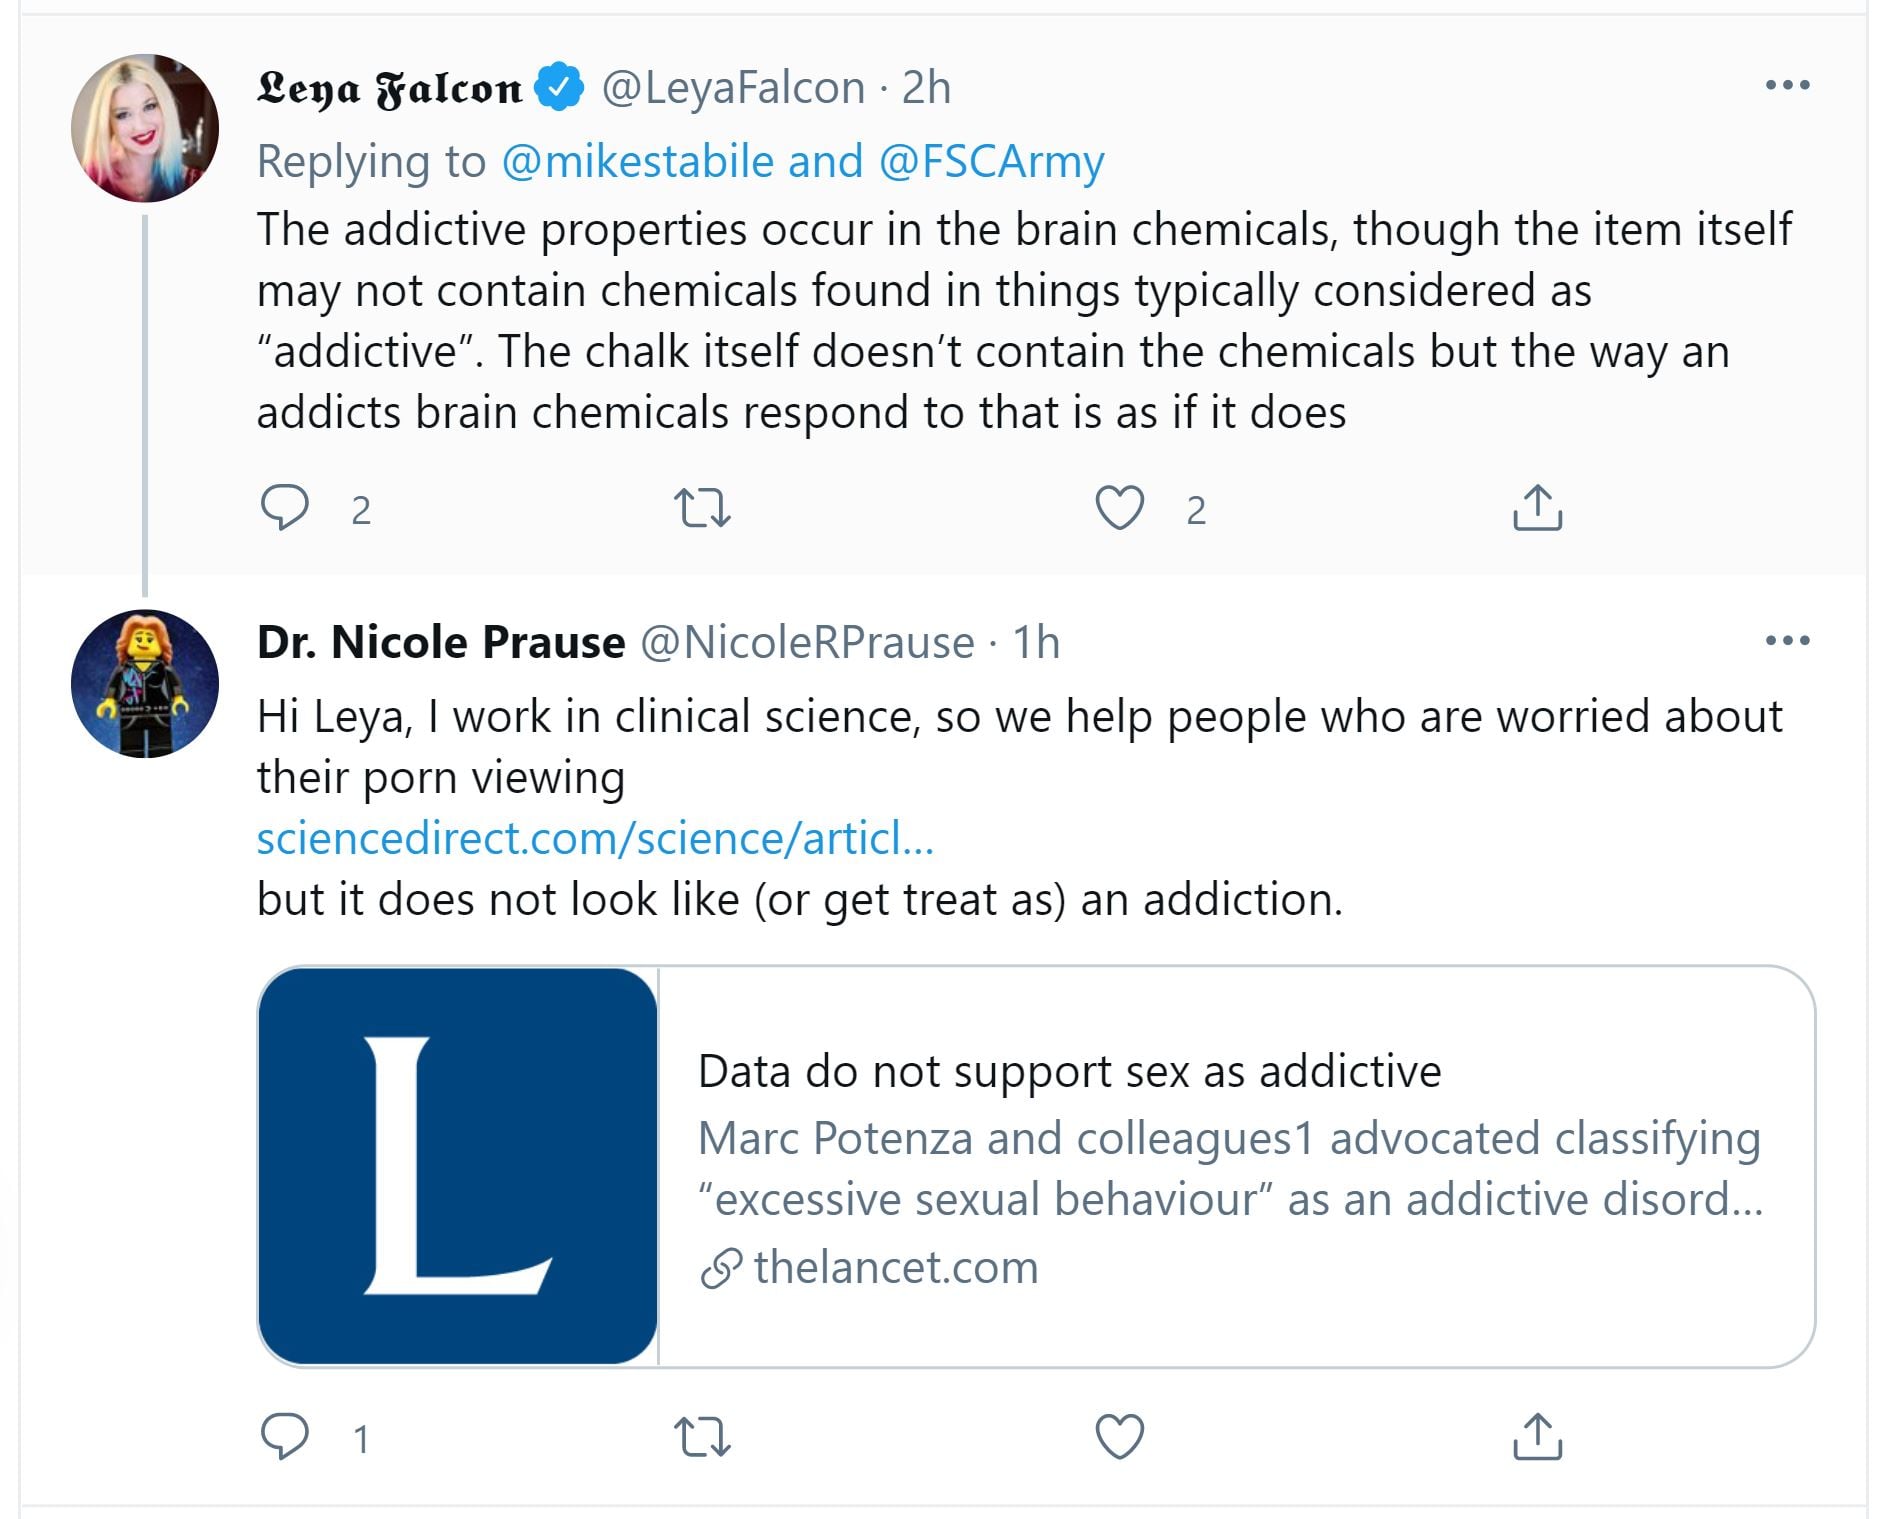This screenshot has height=1519, width=1894.
Task: Open the Lancet card thumbnail image
Action: pyautogui.click(x=458, y=1166)
